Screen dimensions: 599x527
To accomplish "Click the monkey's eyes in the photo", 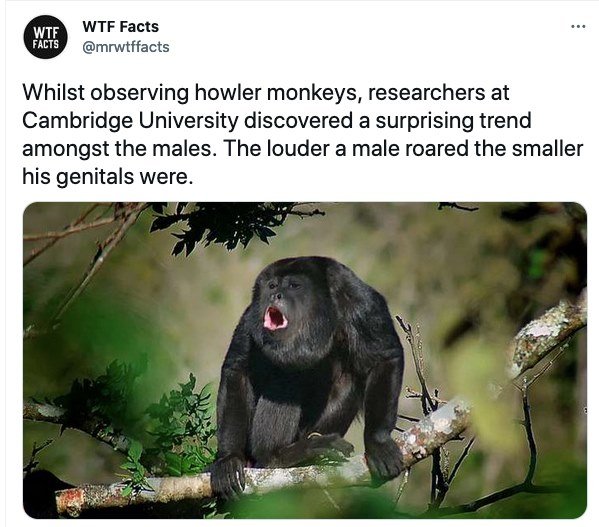I will pyautogui.click(x=283, y=285).
